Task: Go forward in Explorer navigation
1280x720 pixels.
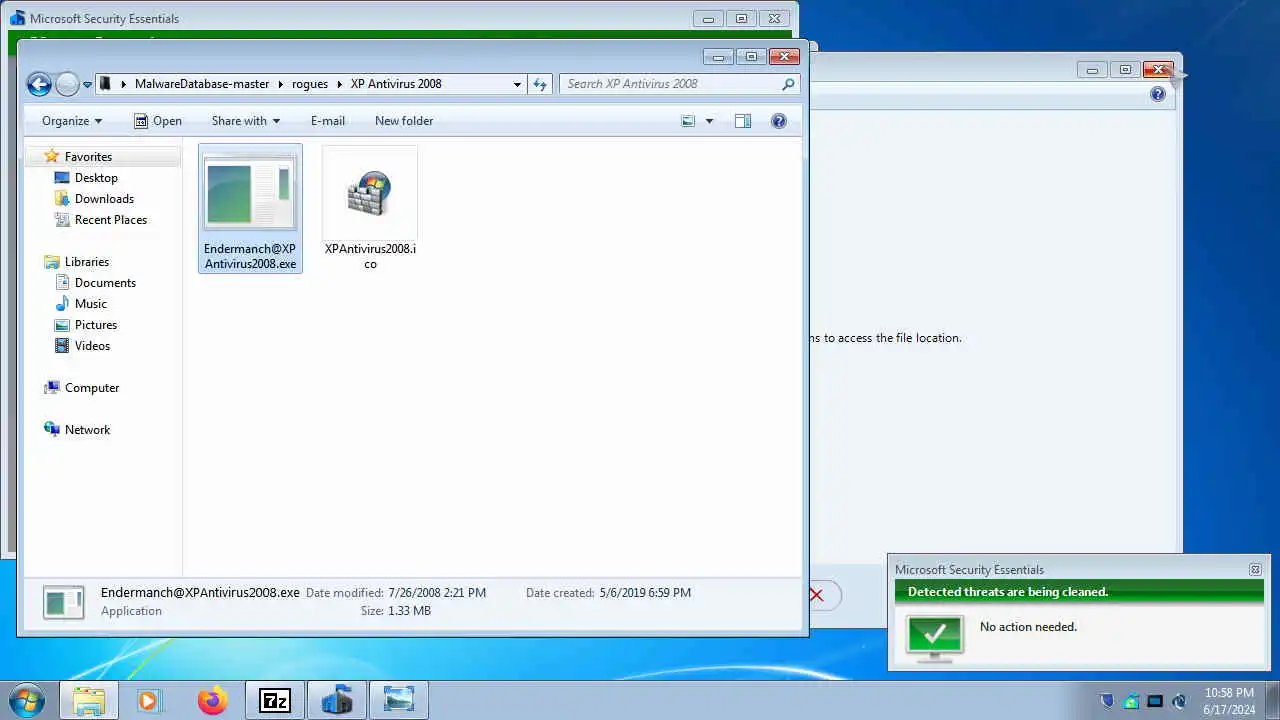Action: 67,84
